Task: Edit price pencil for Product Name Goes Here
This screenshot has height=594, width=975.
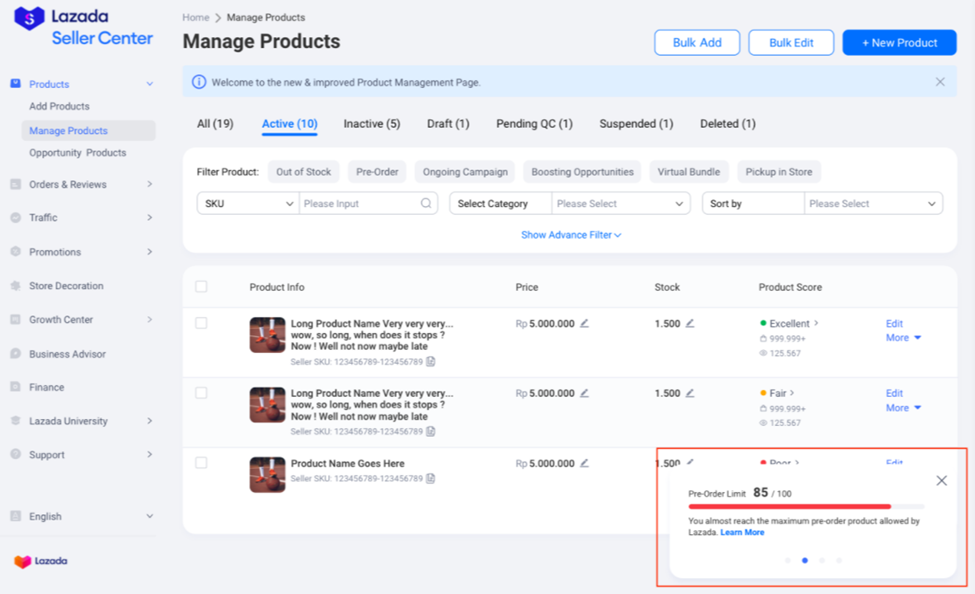Action: tap(584, 463)
